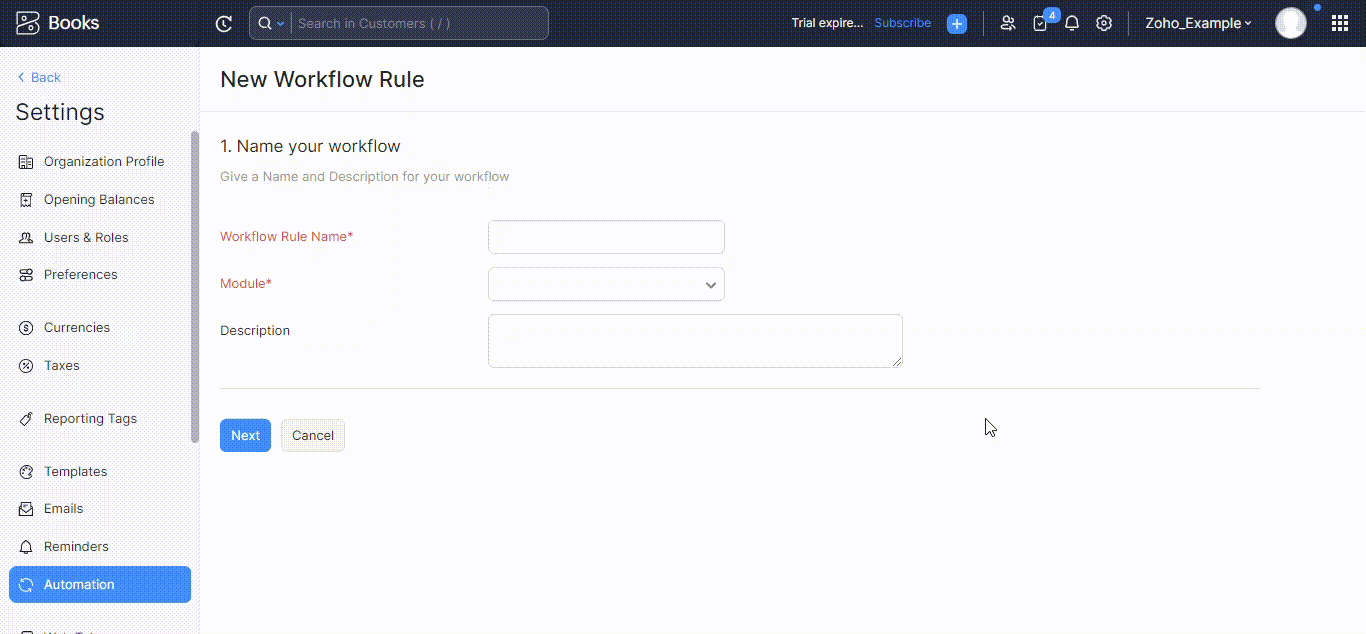The image size is (1366, 634).
Task: Click the Subscribe link
Action: click(902, 22)
